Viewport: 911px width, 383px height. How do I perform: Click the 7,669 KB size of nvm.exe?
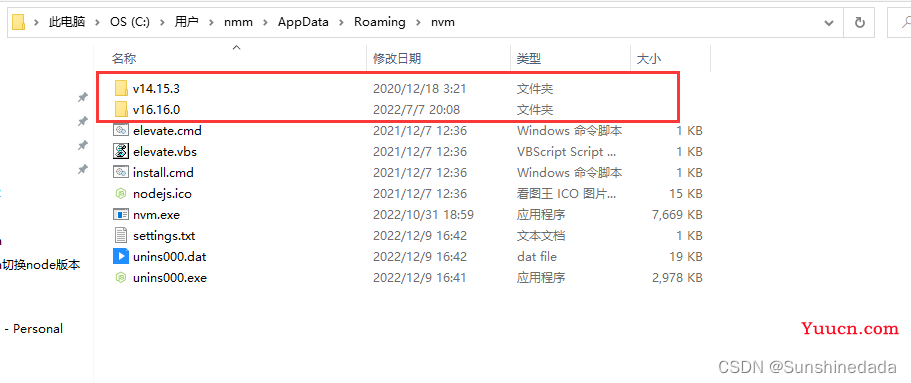point(677,214)
